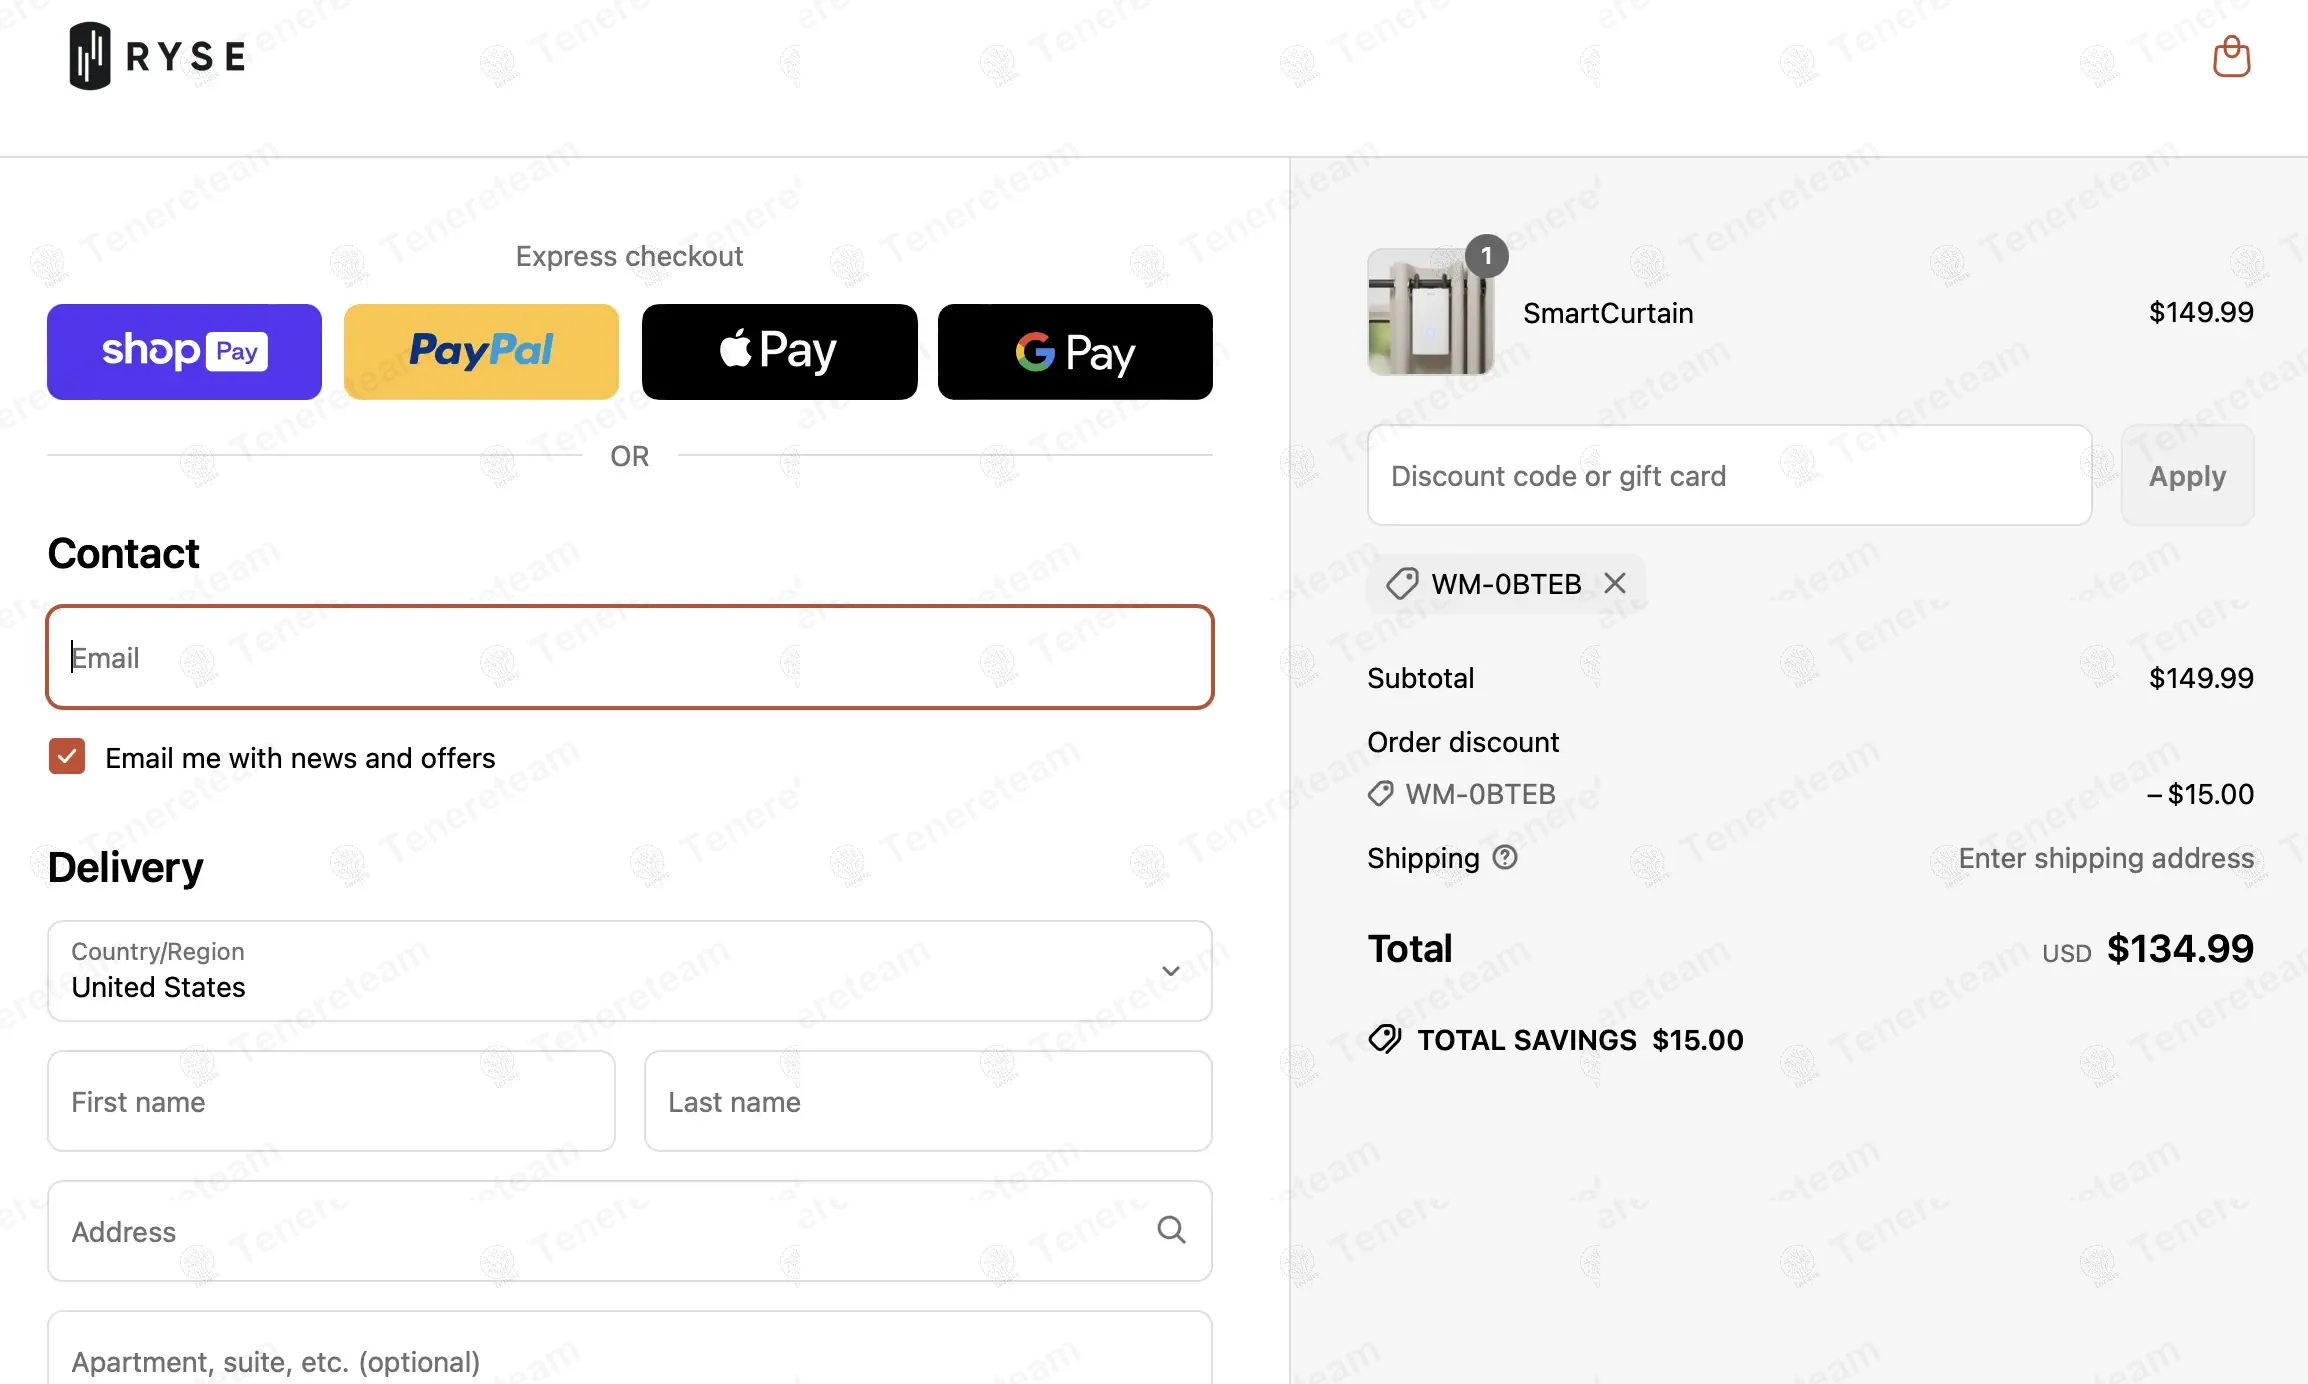Viewport: 2308px width, 1384px height.
Task: Uncheck Email me with news and offers
Action: (67, 757)
